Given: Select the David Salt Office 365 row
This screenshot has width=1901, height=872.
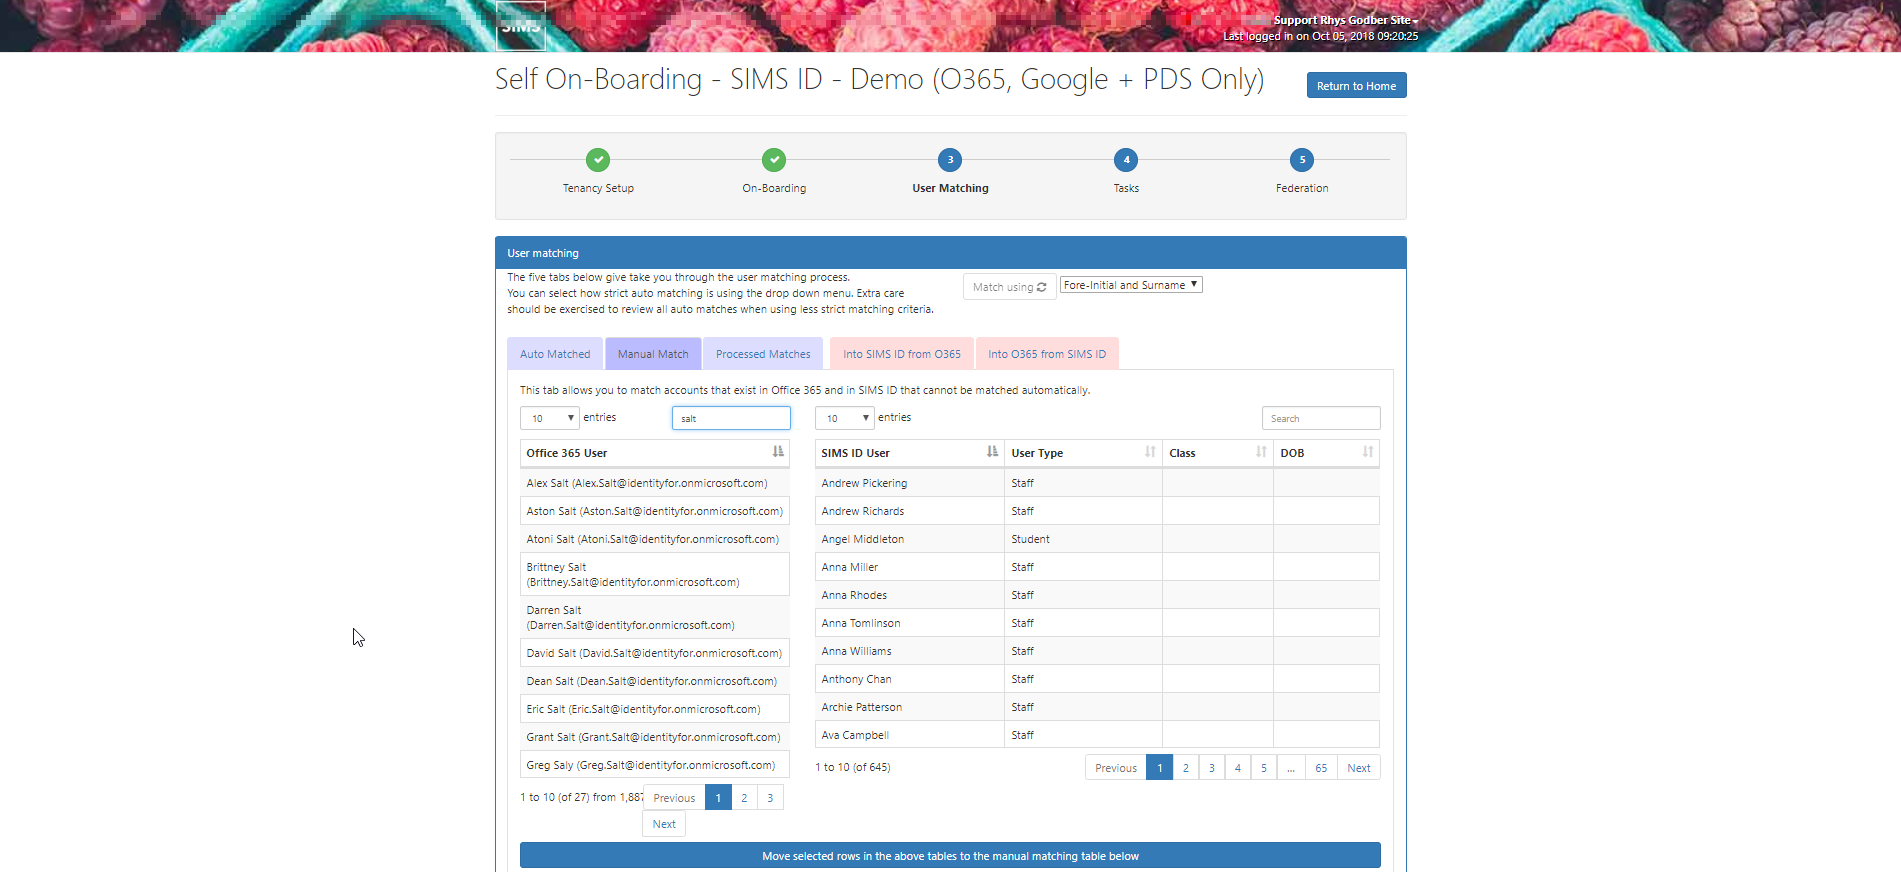Looking at the screenshot, I should point(655,653).
